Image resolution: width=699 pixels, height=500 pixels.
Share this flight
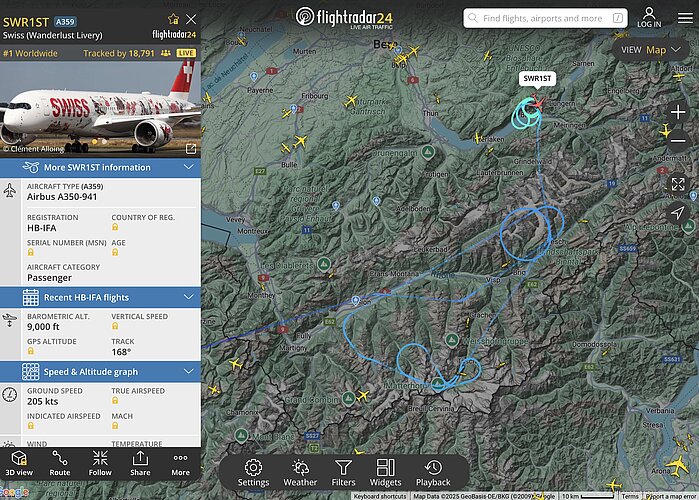(140, 463)
